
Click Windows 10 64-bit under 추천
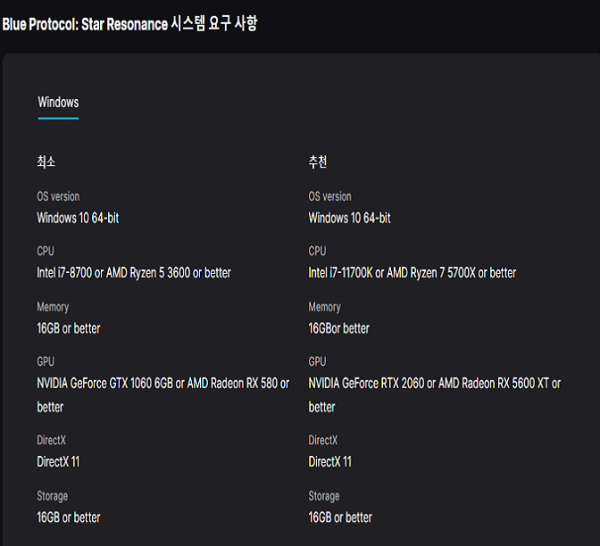coord(349,217)
